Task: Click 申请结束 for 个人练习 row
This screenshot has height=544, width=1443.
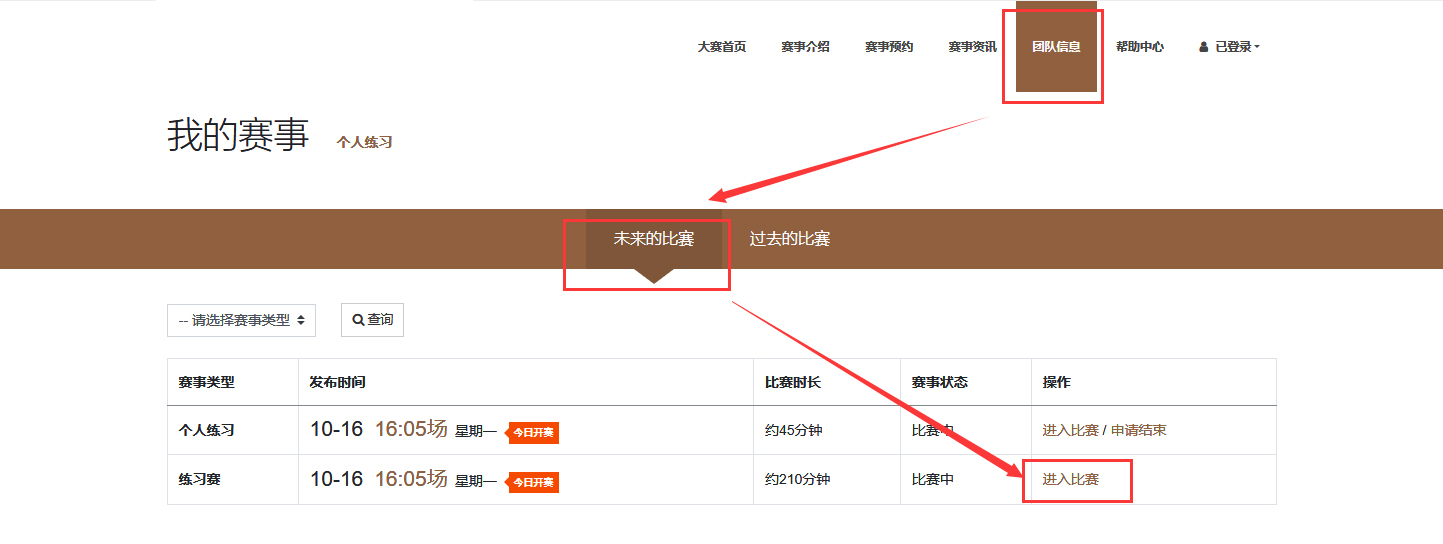Action: (x=1138, y=430)
